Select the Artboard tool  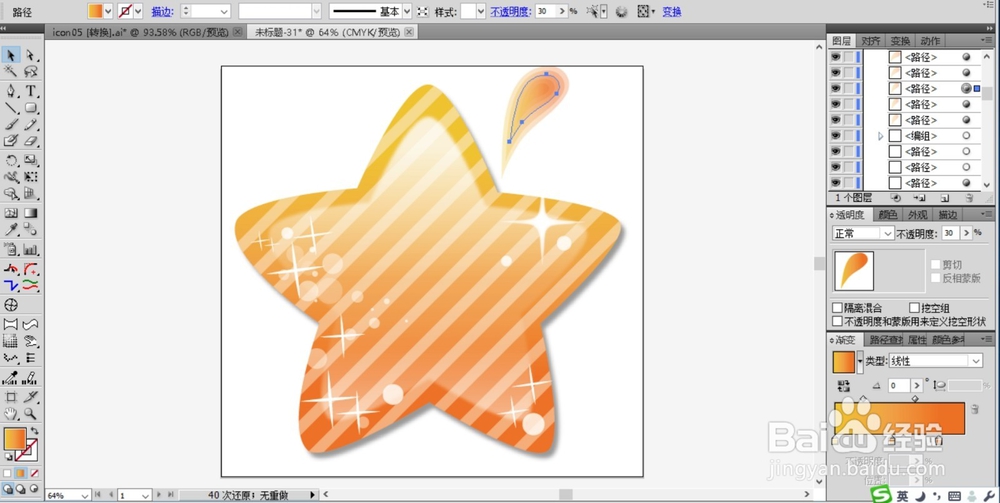[x=11, y=397]
